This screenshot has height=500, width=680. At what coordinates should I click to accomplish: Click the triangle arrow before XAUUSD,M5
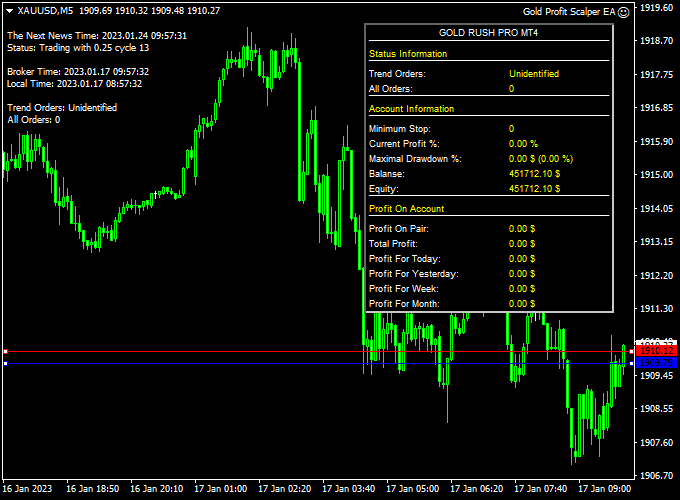click(x=10, y=11)
